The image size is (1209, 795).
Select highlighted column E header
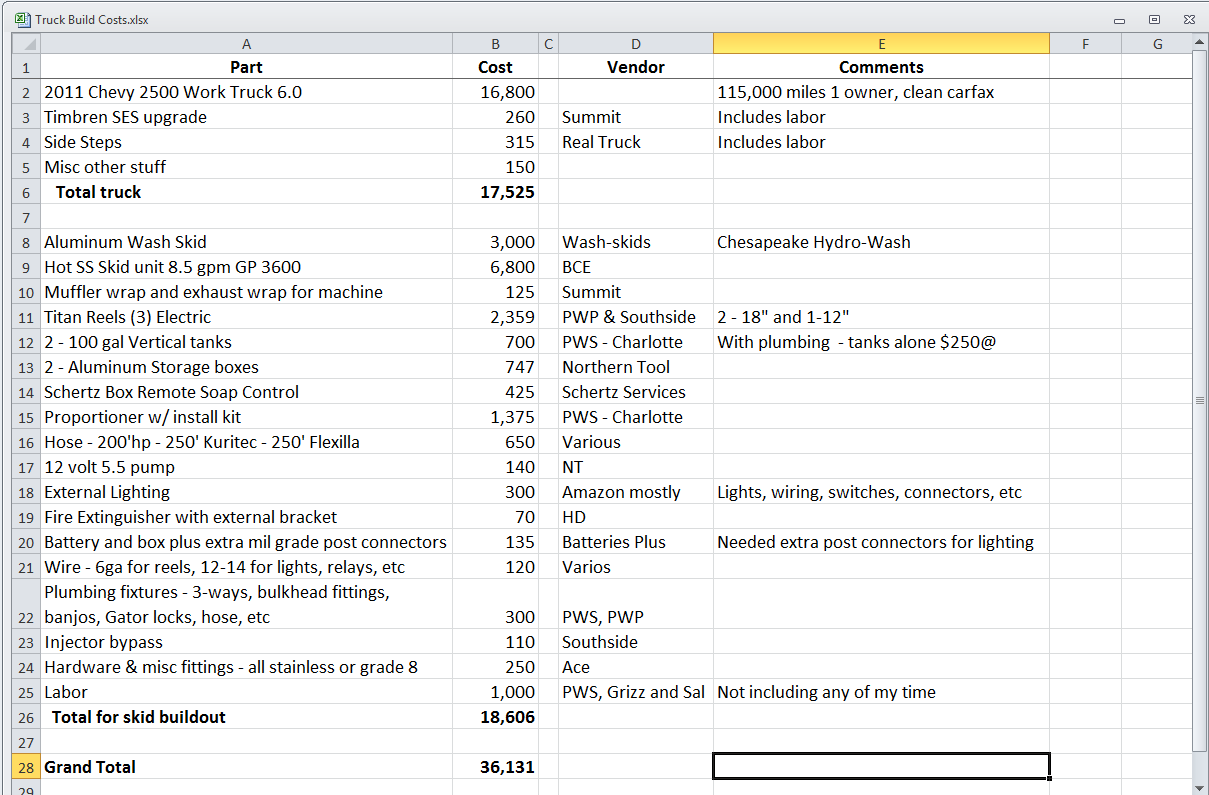point(881,44)
